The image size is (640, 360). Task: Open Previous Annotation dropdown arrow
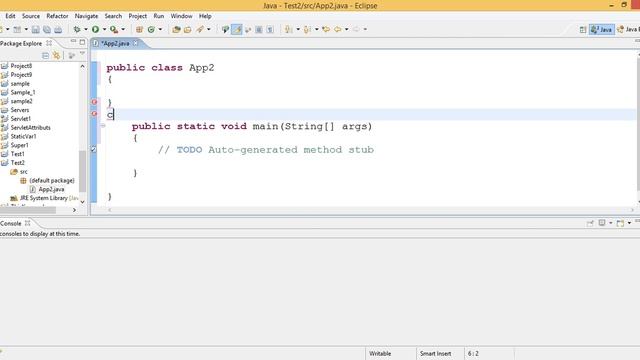(317, 29)
